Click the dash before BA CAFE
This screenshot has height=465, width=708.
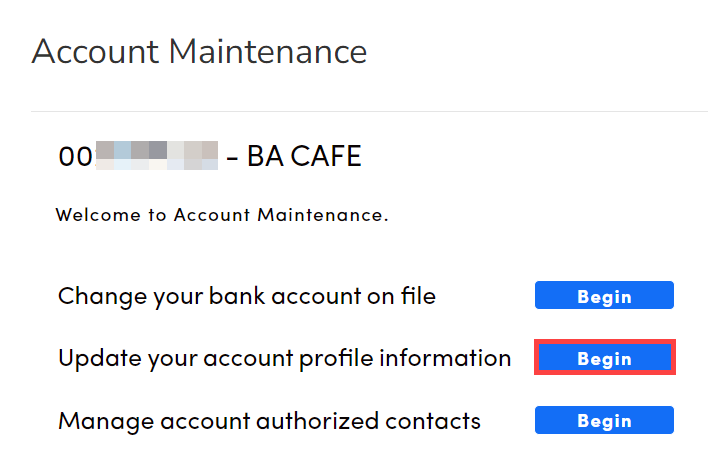tap(232, 157)
